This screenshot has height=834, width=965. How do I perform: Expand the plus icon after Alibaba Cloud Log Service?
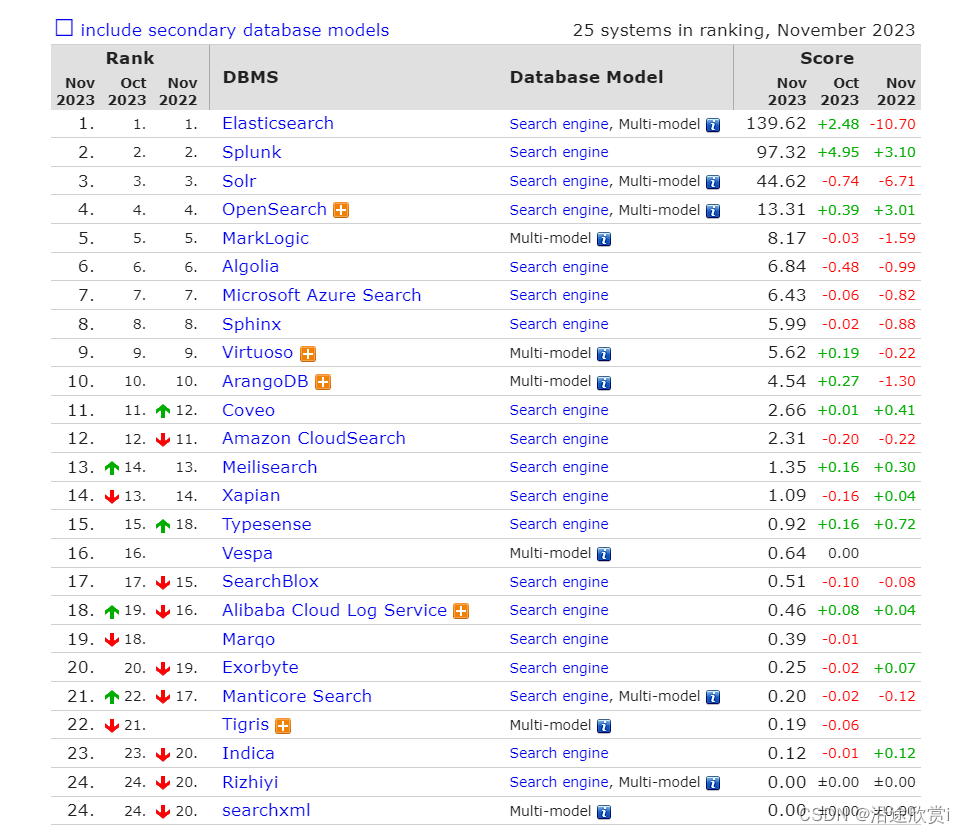(461, 610)
